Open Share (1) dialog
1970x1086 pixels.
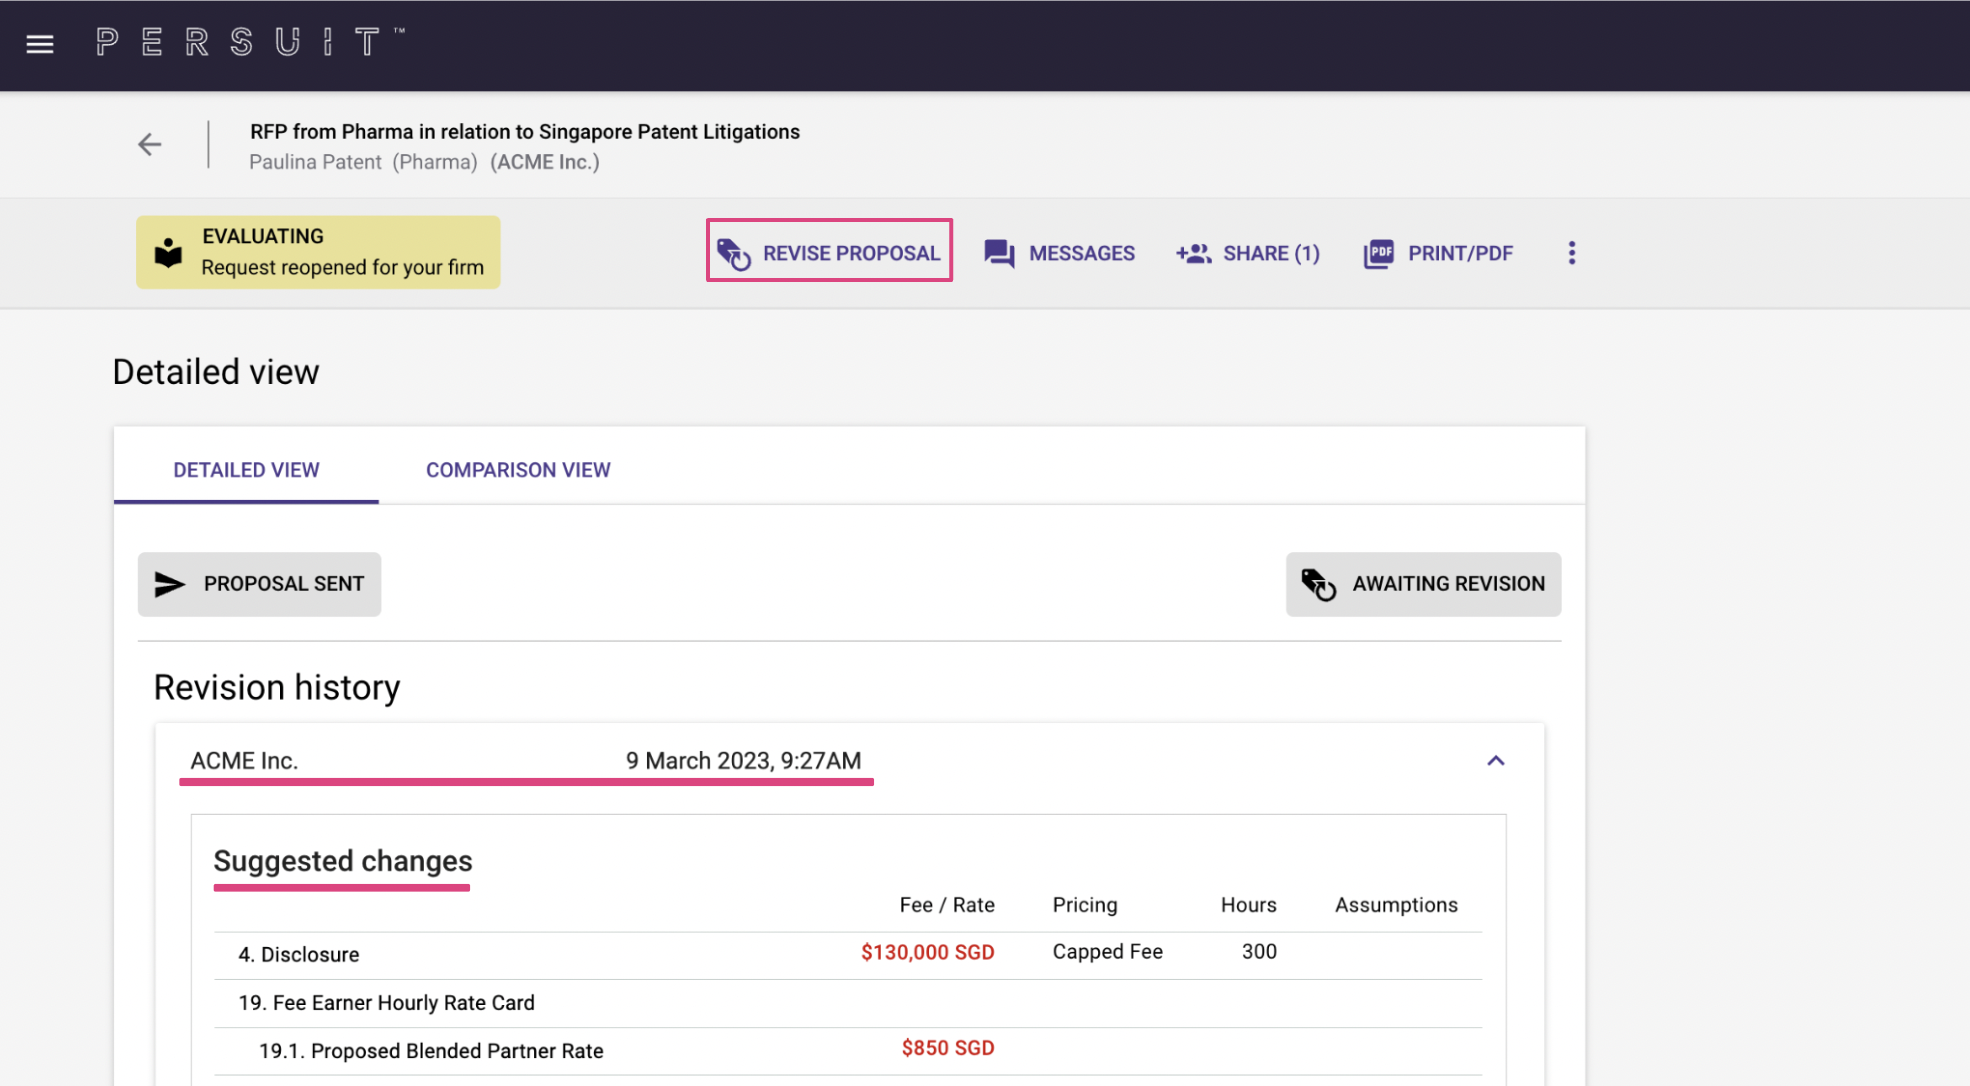point(1248,253)
